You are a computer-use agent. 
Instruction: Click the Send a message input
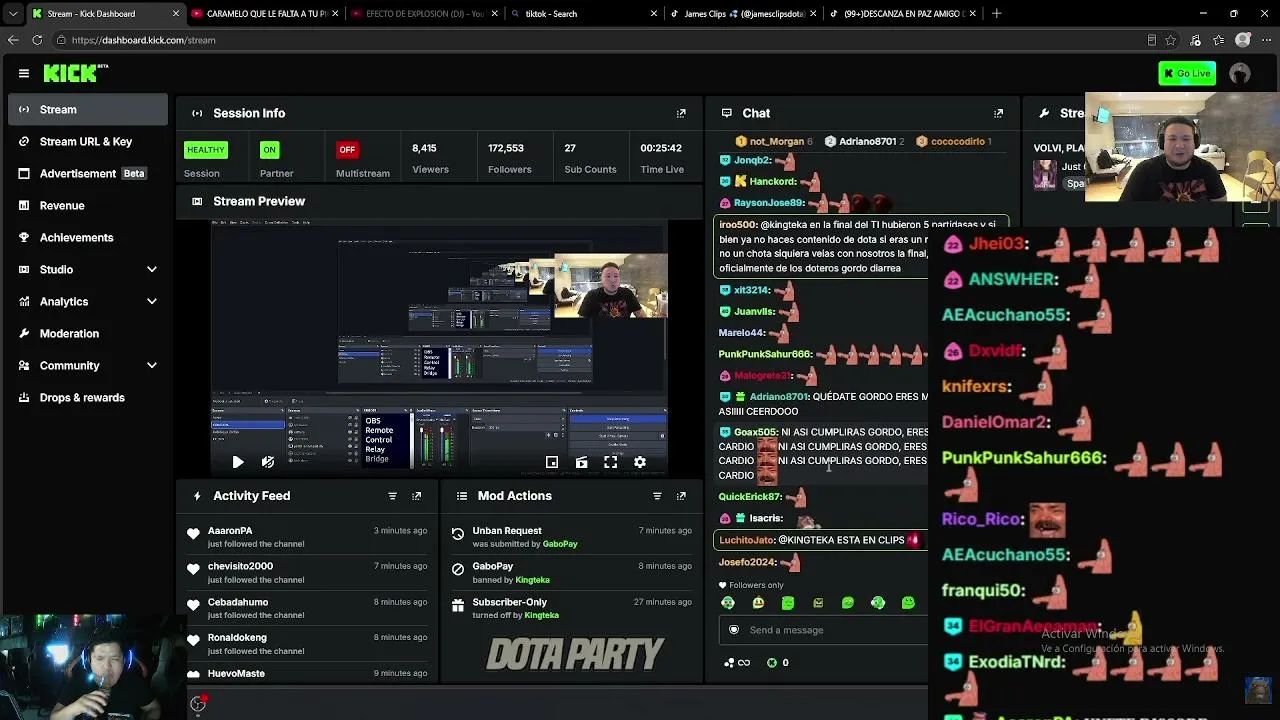coord(823,630)
